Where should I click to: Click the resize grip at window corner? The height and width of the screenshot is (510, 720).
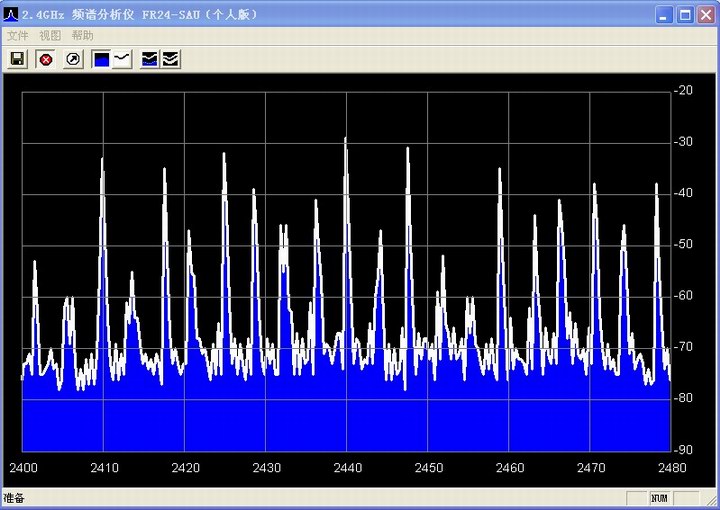[x=710, y=500]
